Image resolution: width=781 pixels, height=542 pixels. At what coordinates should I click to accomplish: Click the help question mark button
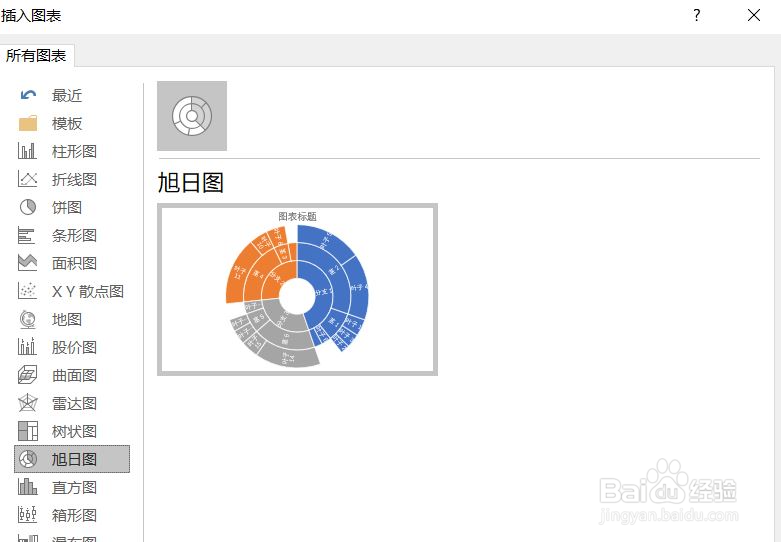point(697,15)
